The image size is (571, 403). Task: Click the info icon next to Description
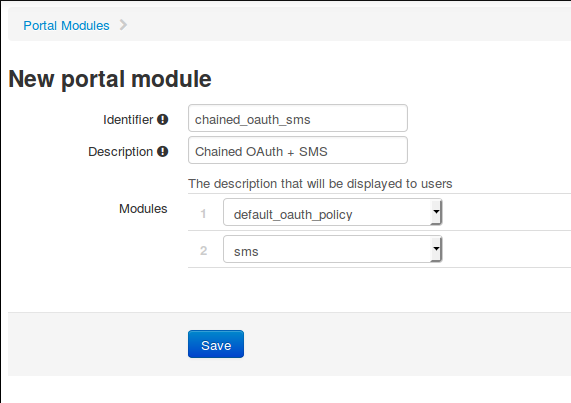point(162,151)
